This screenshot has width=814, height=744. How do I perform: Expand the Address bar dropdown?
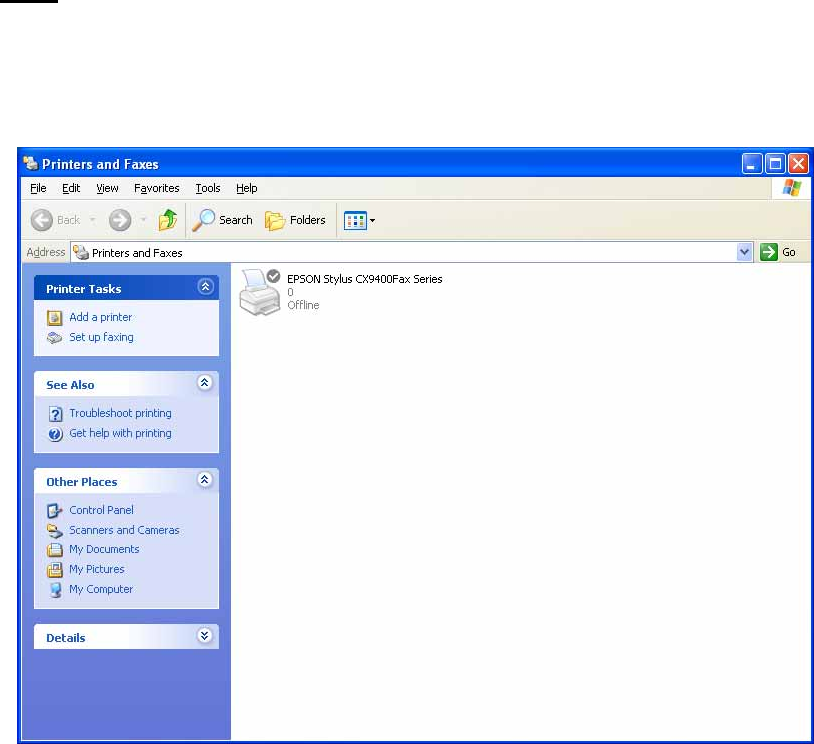[744, 252]
